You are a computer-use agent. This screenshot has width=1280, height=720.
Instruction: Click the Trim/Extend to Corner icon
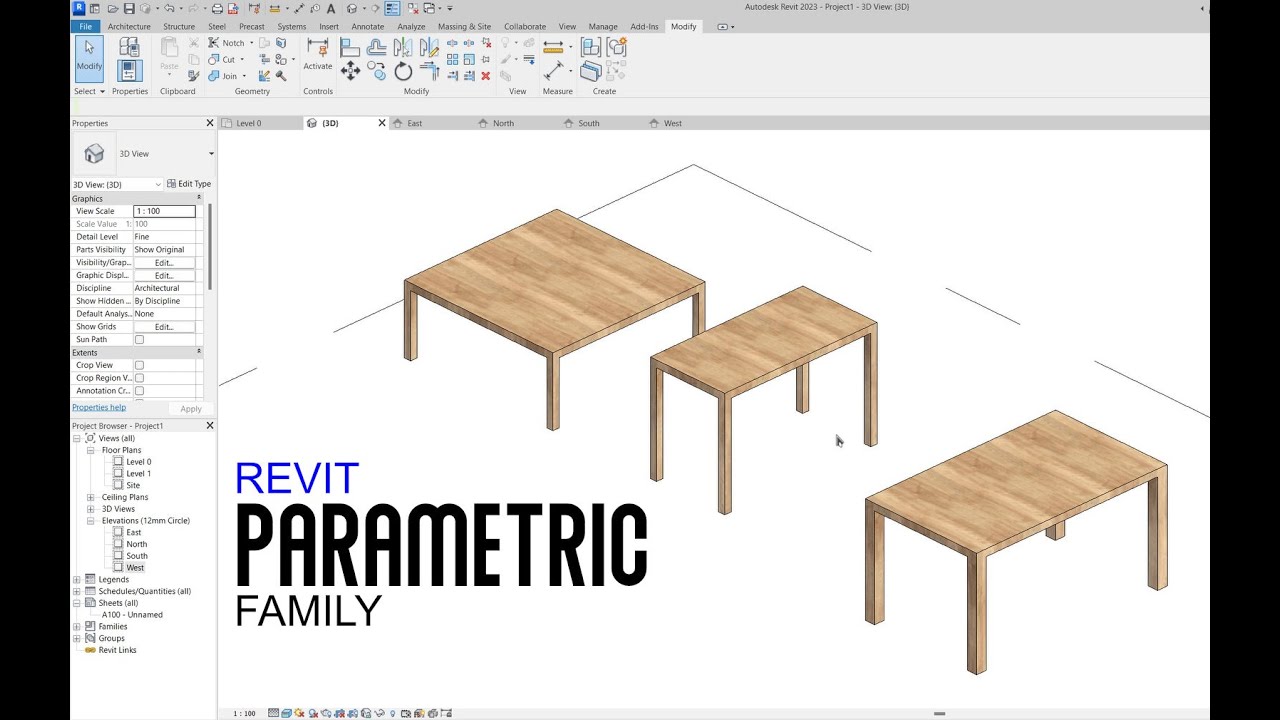pos(429,71)
